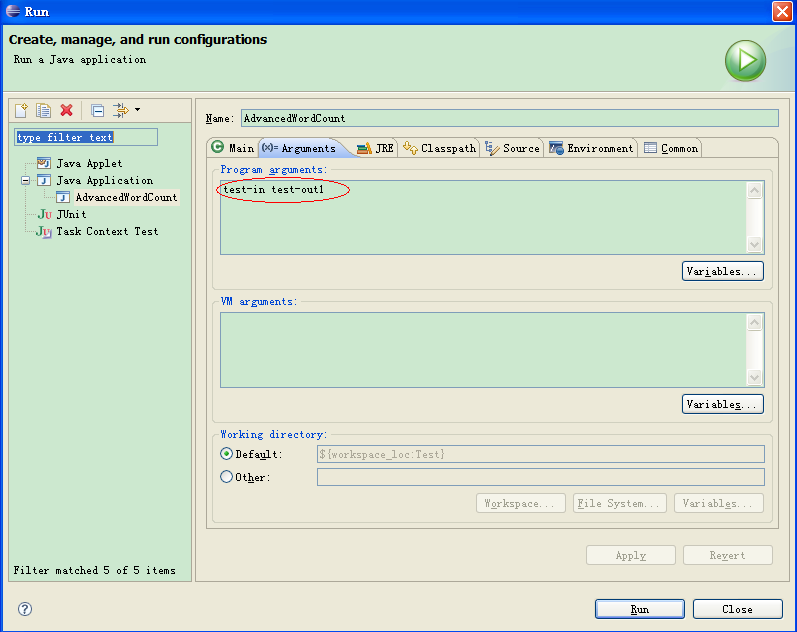This screenshot has height=632, width=797.
Task: Open filter dropdown arrow in toolbar
Action: 137,110
